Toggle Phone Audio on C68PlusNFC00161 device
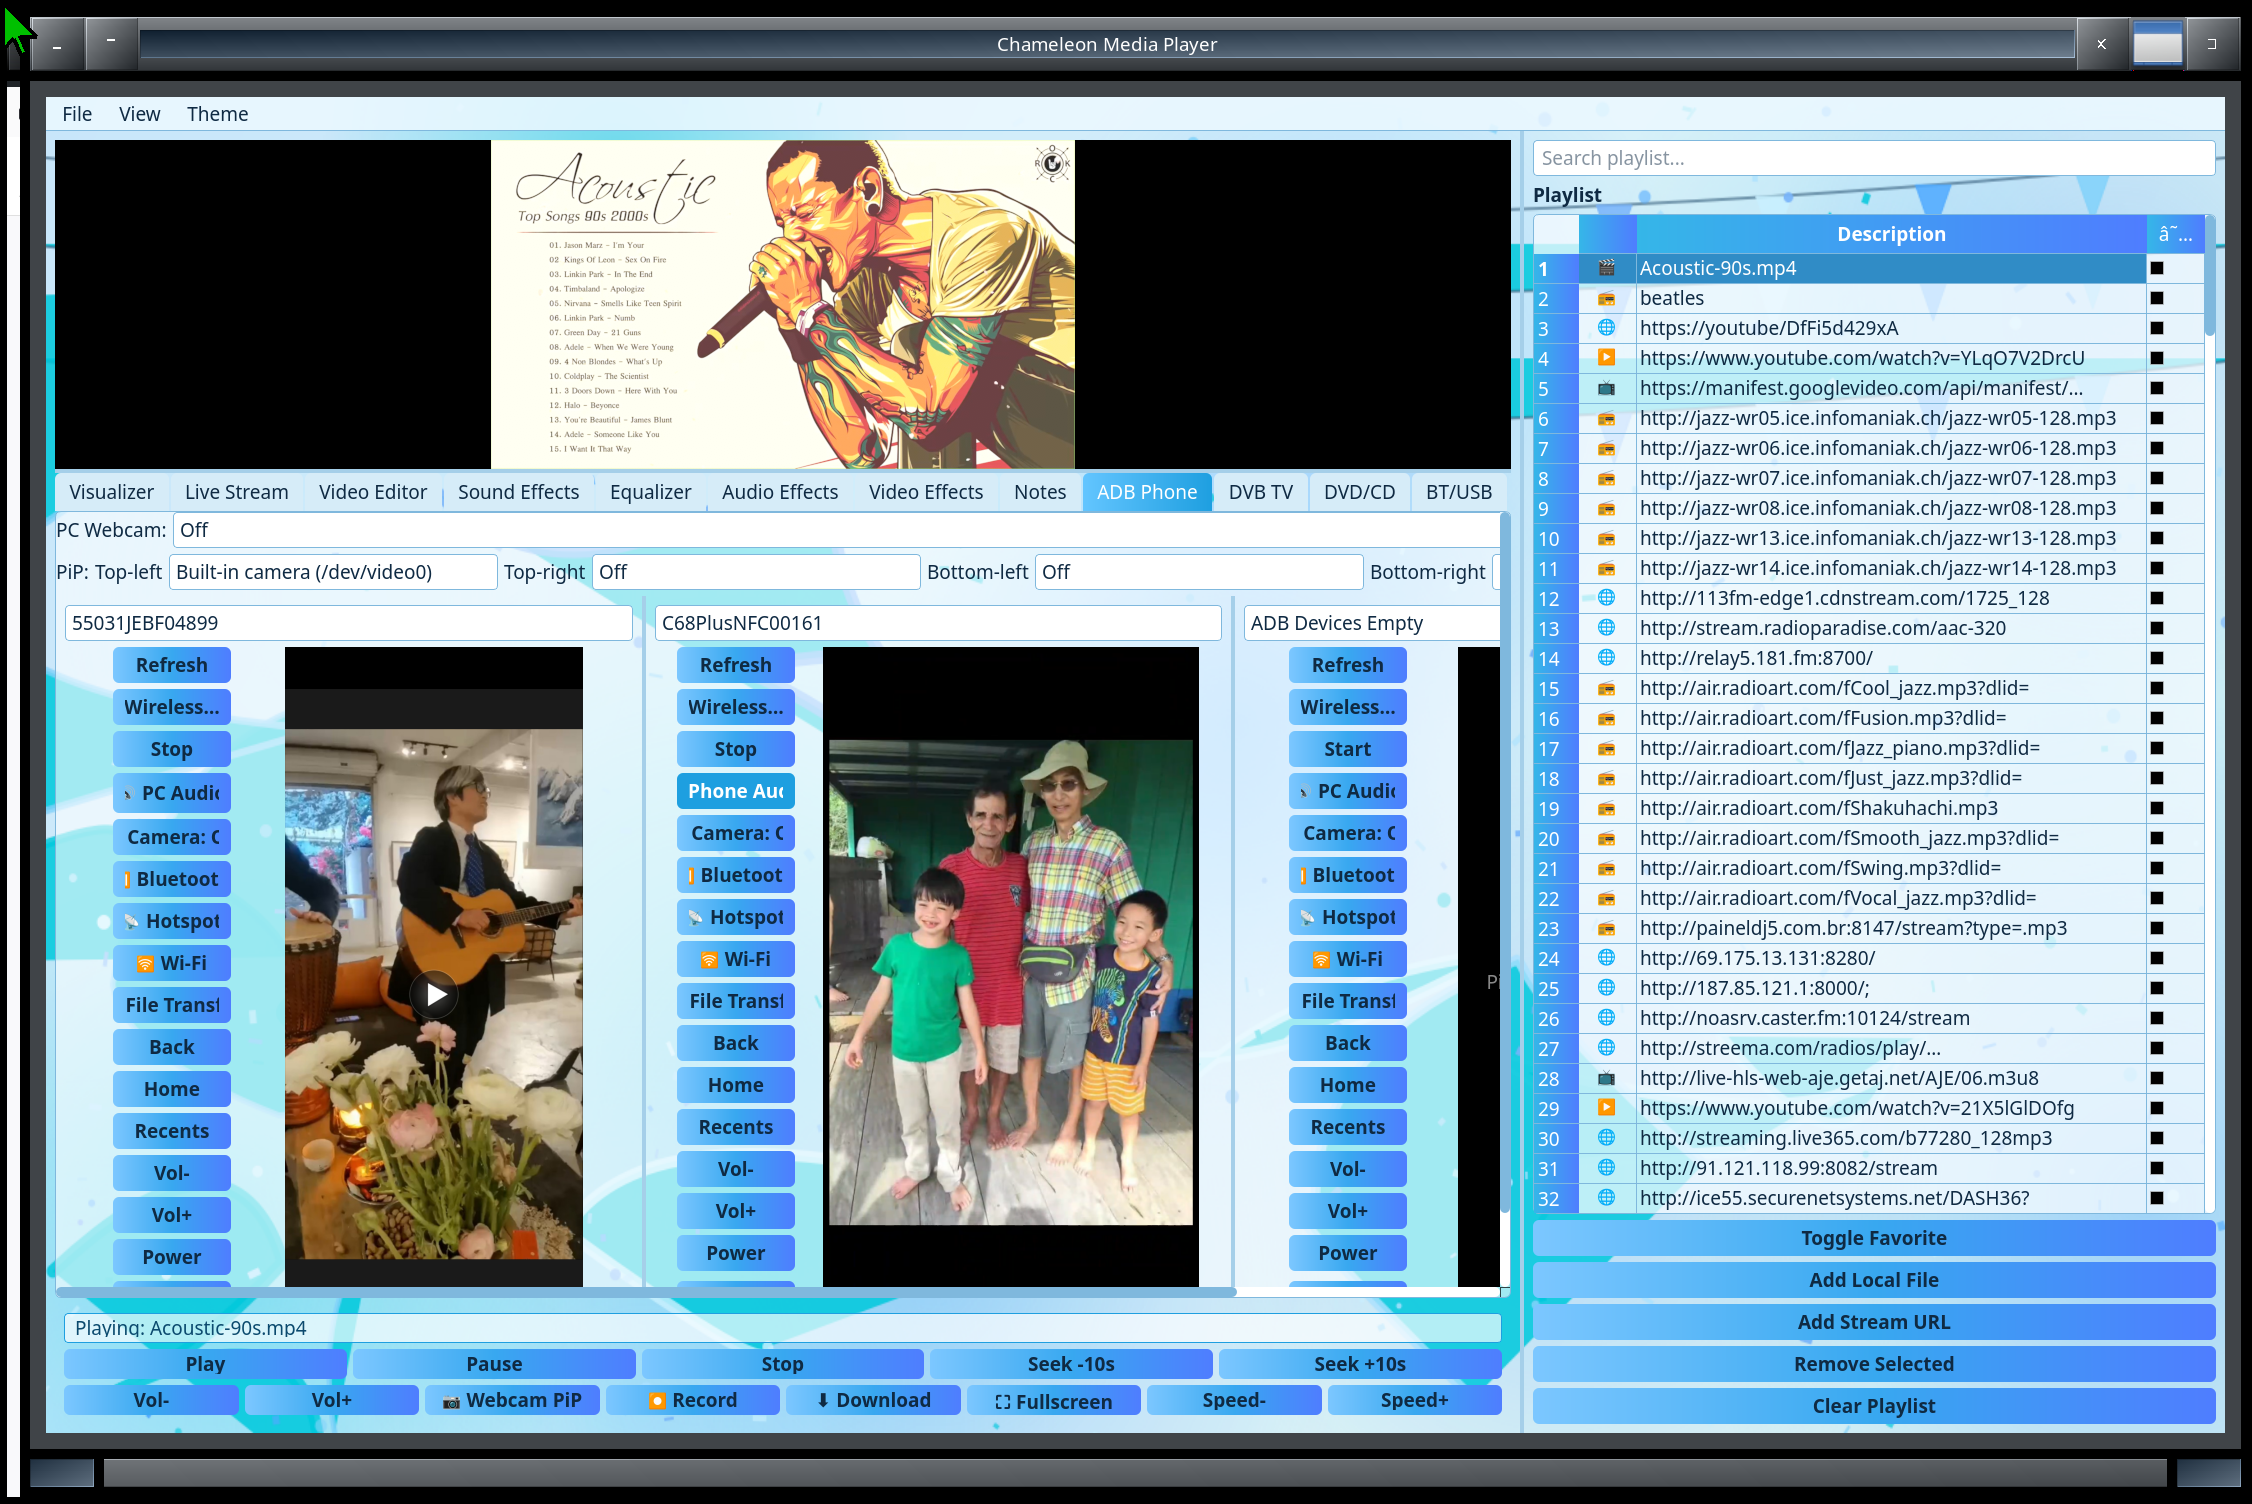This screenshot has height=1504, width=2252. pos(736,791)
